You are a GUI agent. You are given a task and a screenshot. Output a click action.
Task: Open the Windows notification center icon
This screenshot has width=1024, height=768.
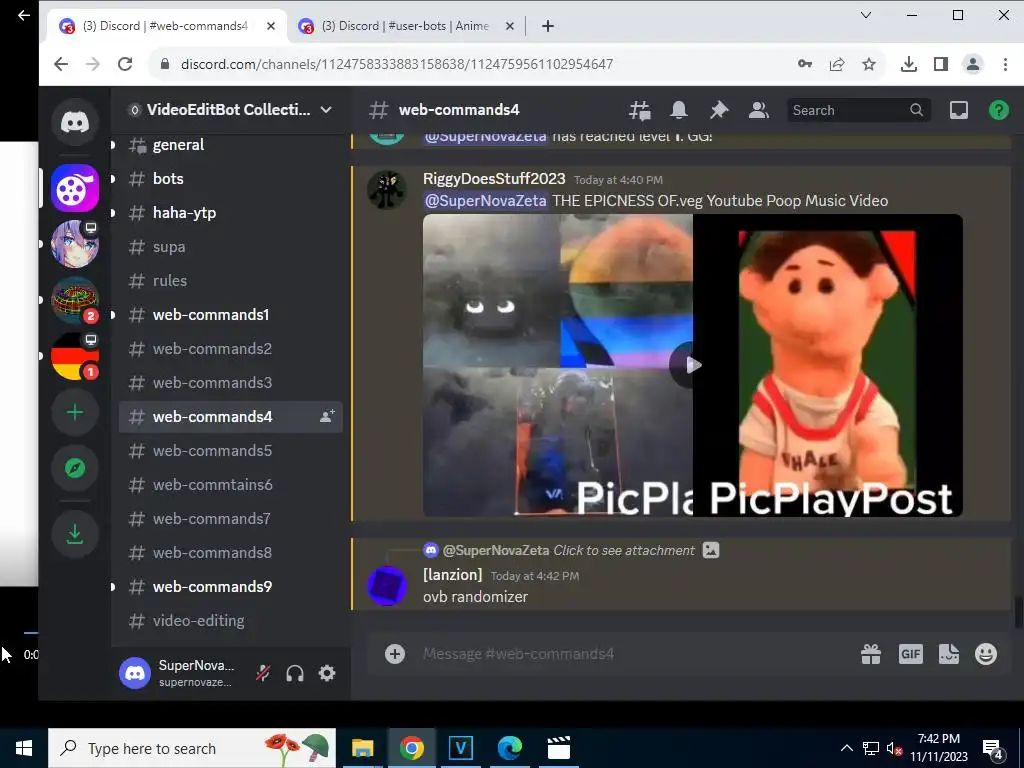point(993,748)
